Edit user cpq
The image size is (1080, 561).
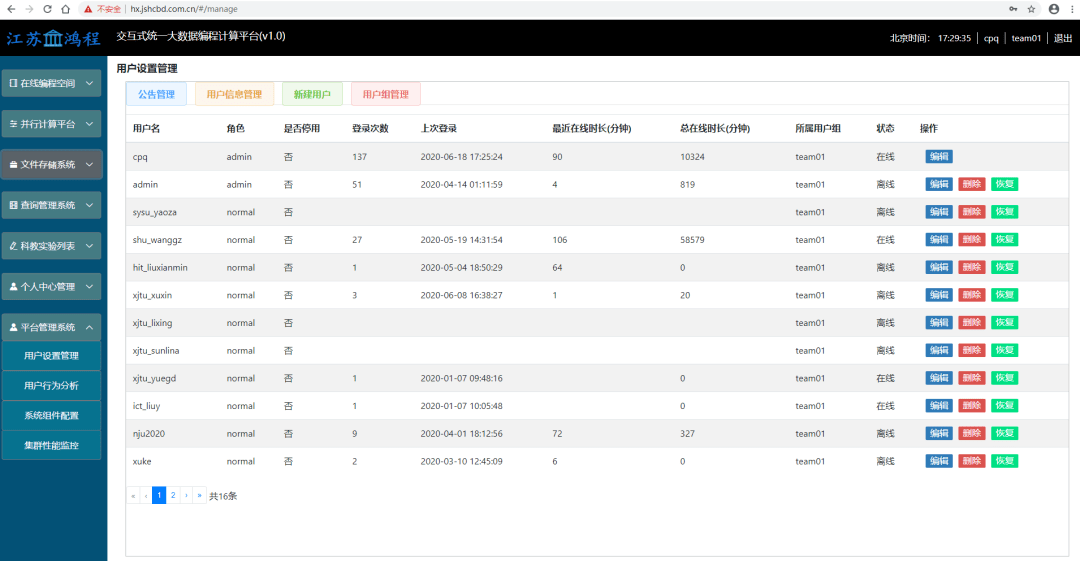(x=939, y=156)
